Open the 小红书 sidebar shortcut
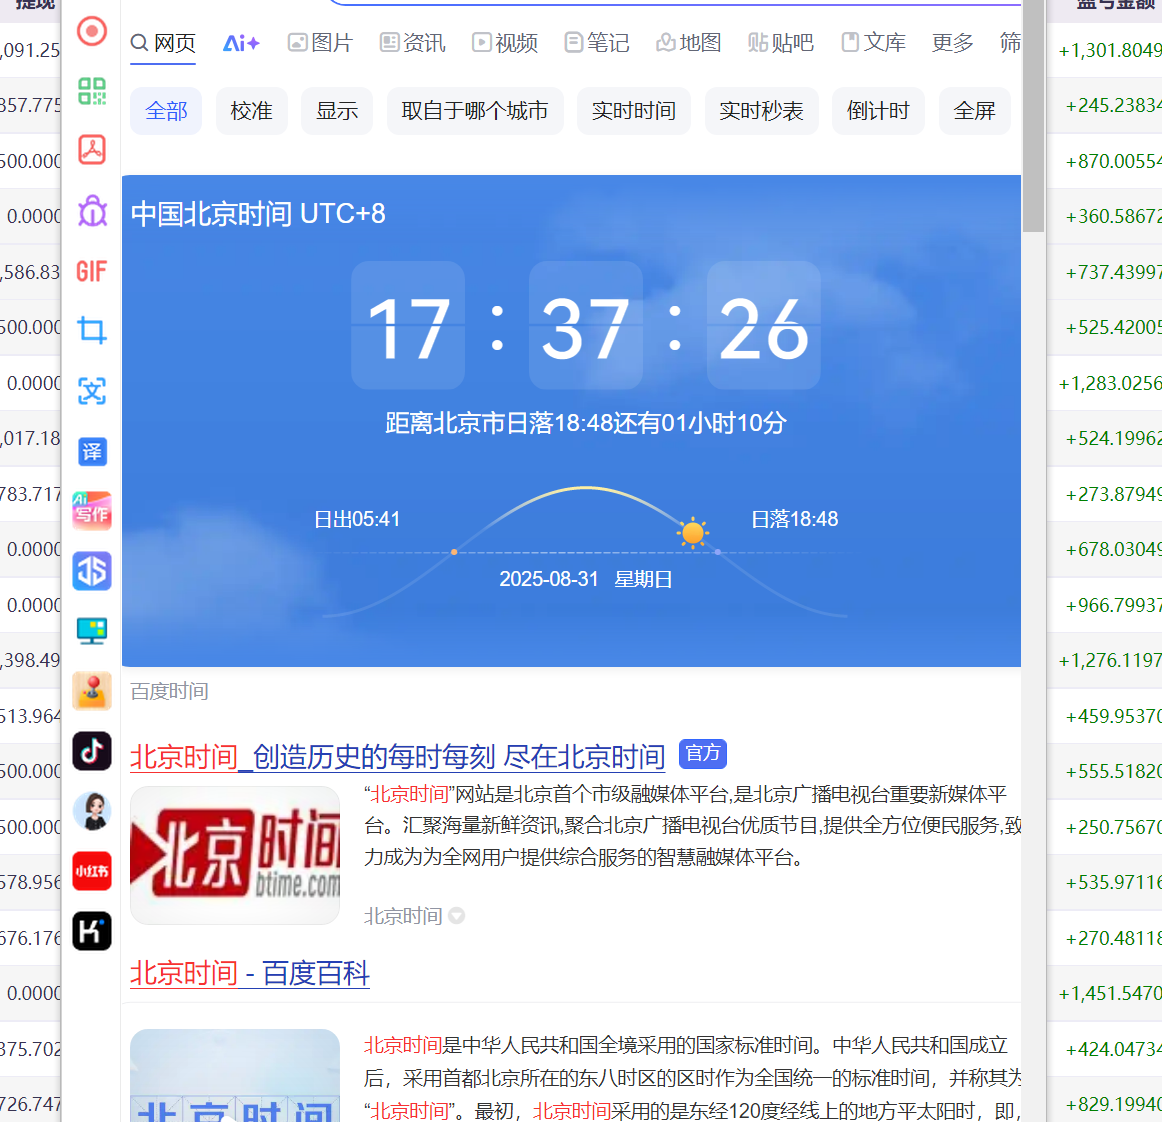 coord(92,871)
